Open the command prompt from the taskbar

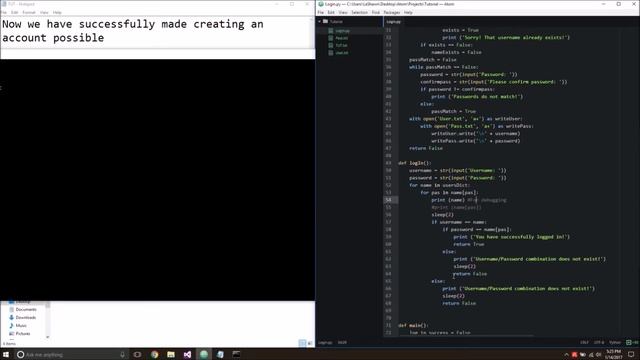pyautogui.click(x=236, y=355)
